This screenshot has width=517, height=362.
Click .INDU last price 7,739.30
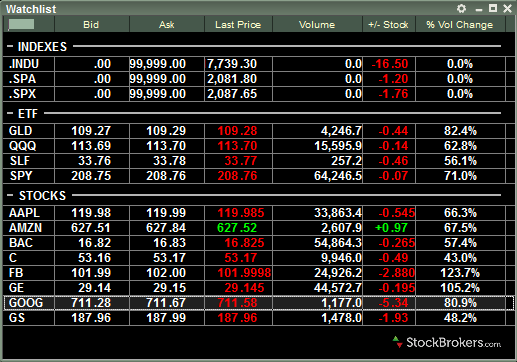click(x=232, y=64)
